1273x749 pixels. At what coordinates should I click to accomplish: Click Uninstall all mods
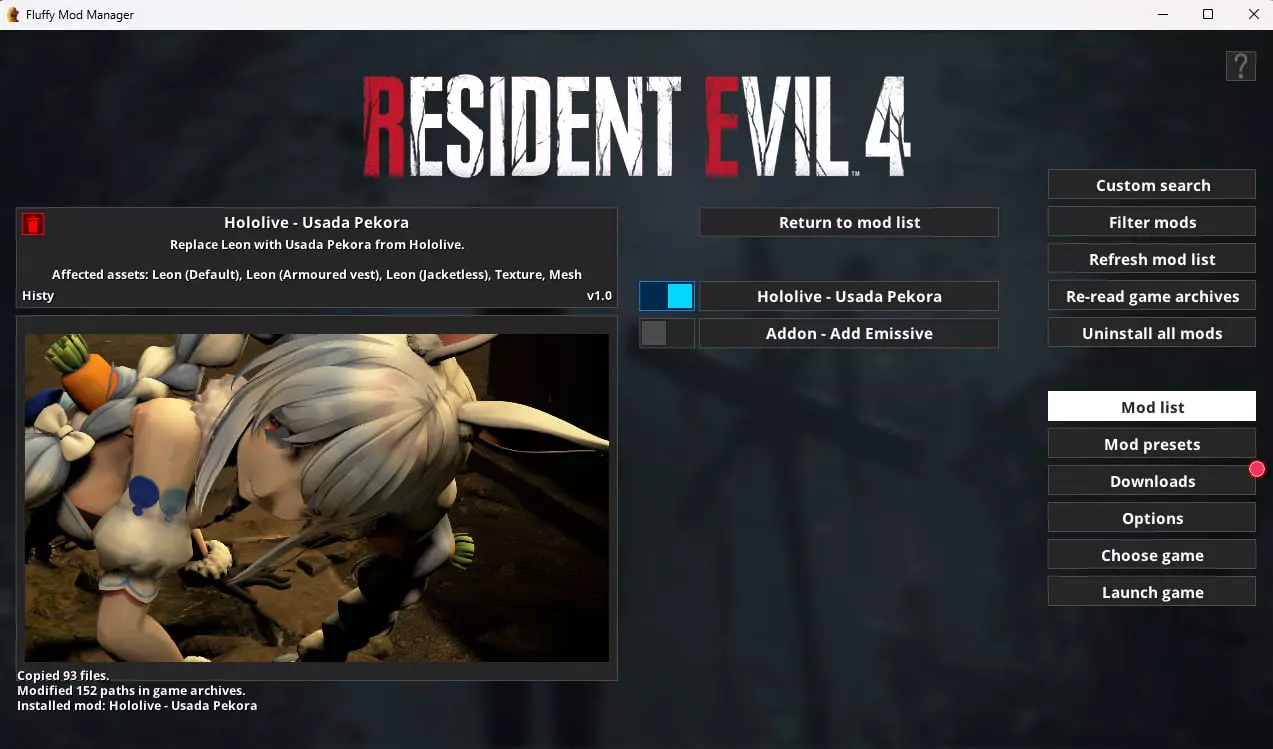click(x=1152, y=333)
